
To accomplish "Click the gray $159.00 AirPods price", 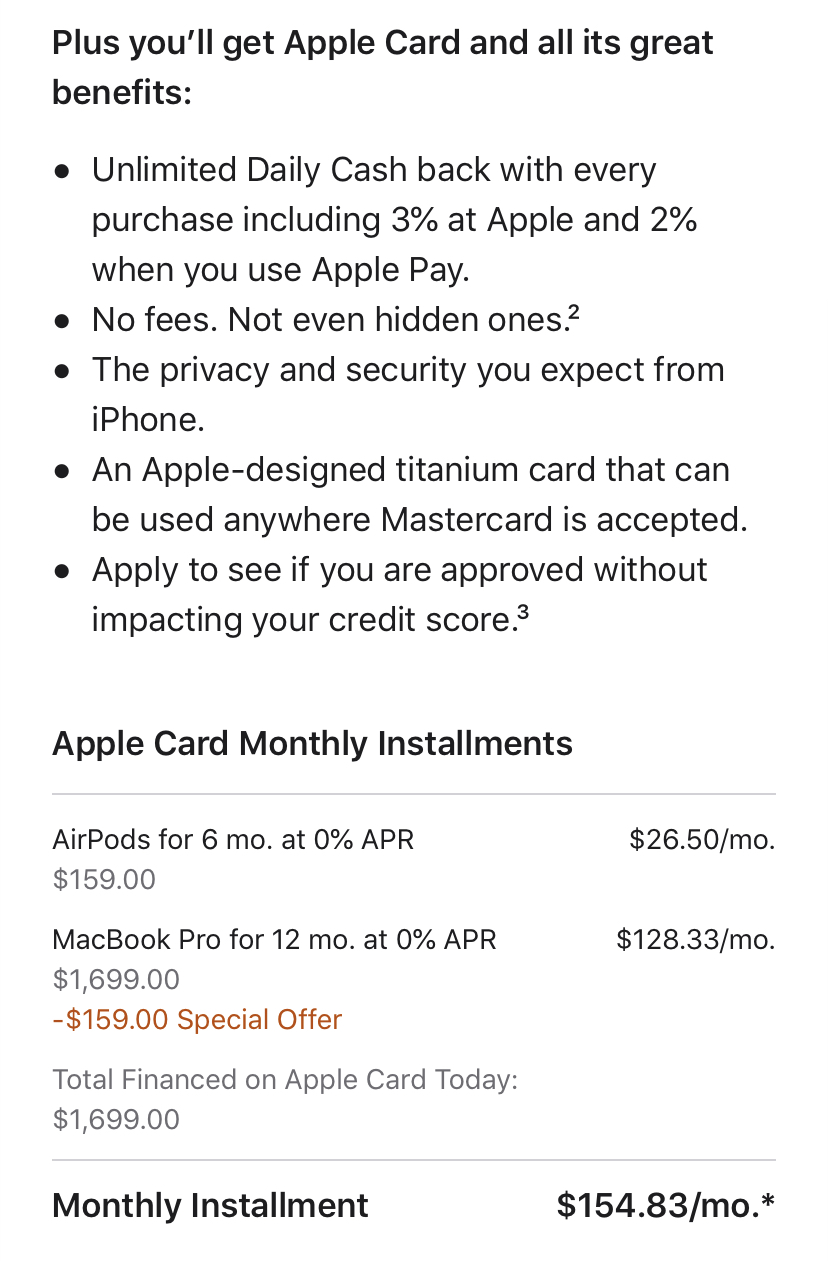I will (x=104, y=880).
